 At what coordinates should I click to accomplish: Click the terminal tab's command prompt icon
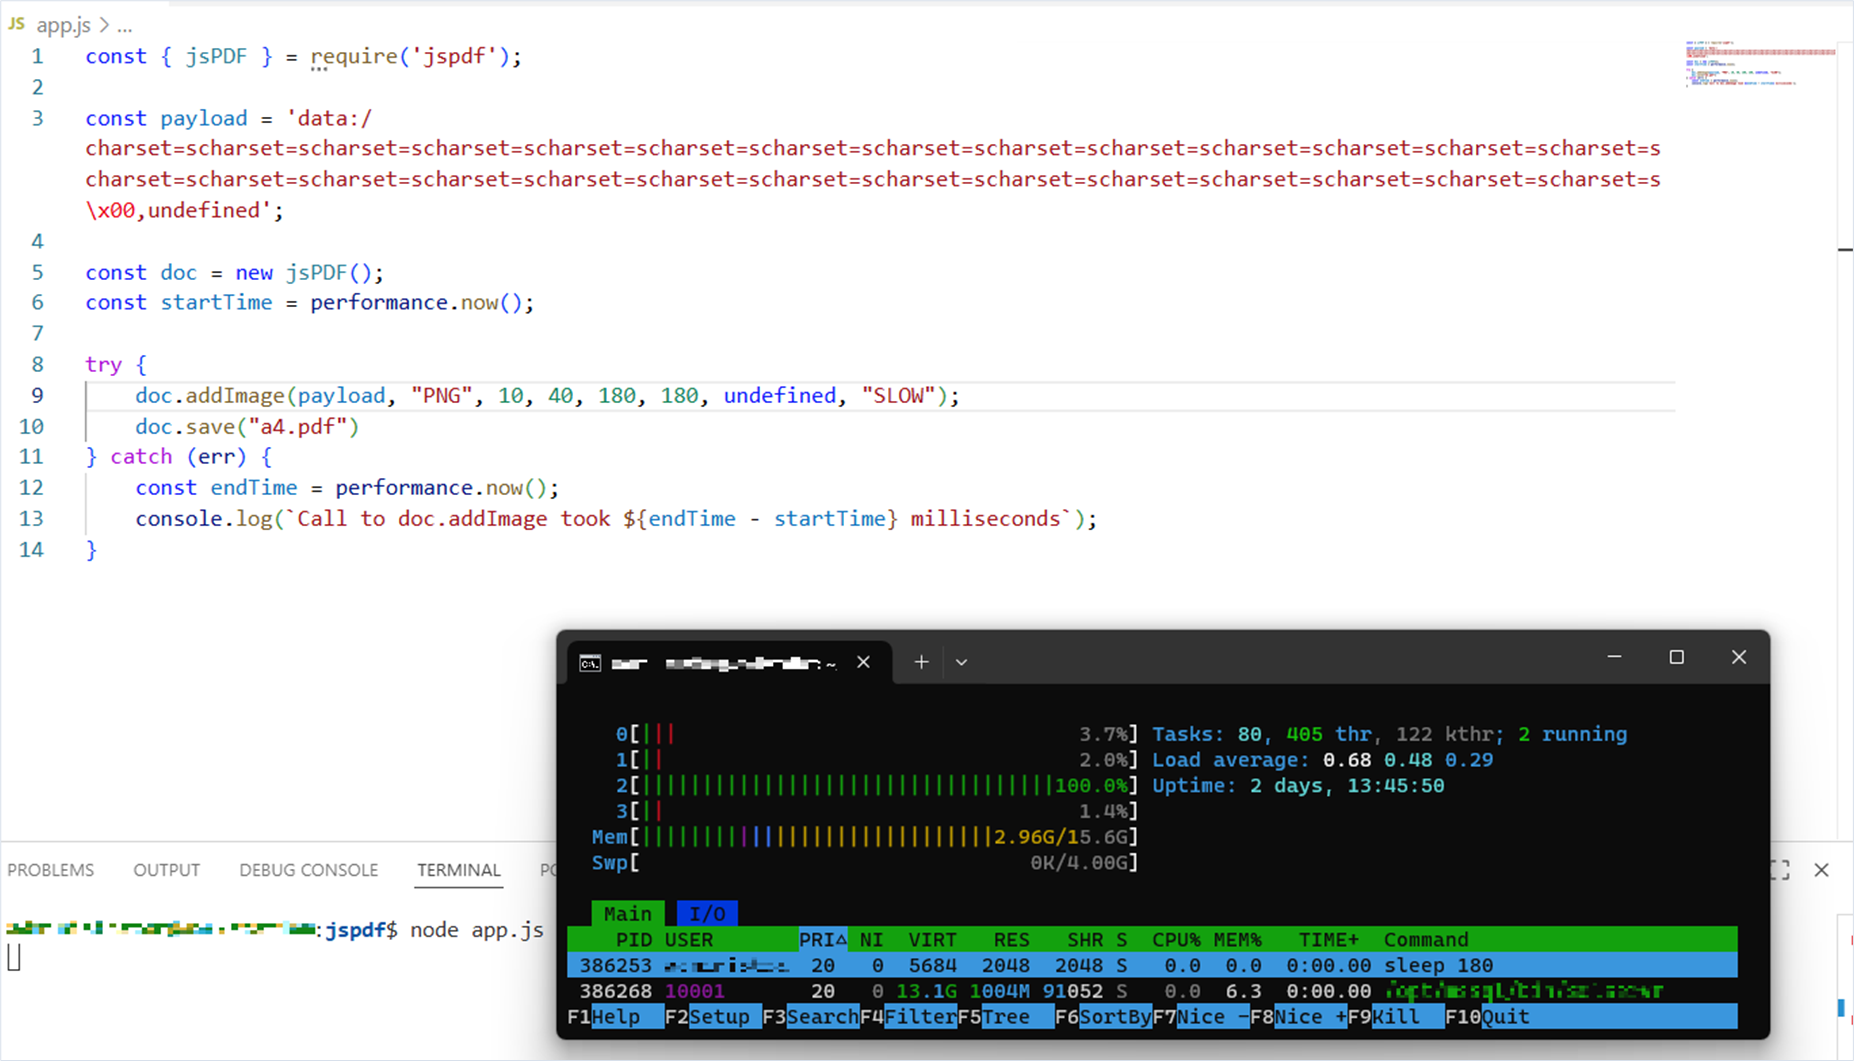coord(590,663)
